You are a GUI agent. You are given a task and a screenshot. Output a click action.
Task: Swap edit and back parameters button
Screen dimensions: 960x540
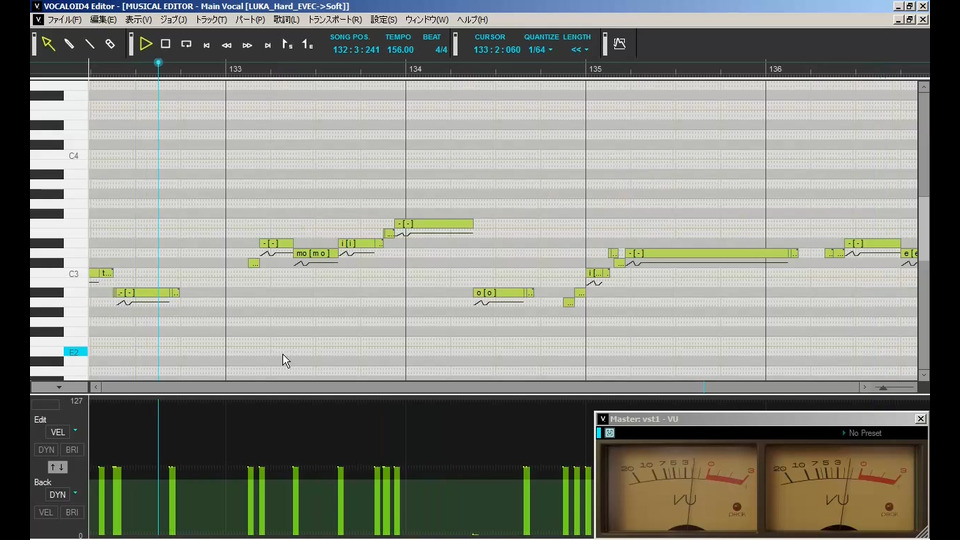[58, 467]
